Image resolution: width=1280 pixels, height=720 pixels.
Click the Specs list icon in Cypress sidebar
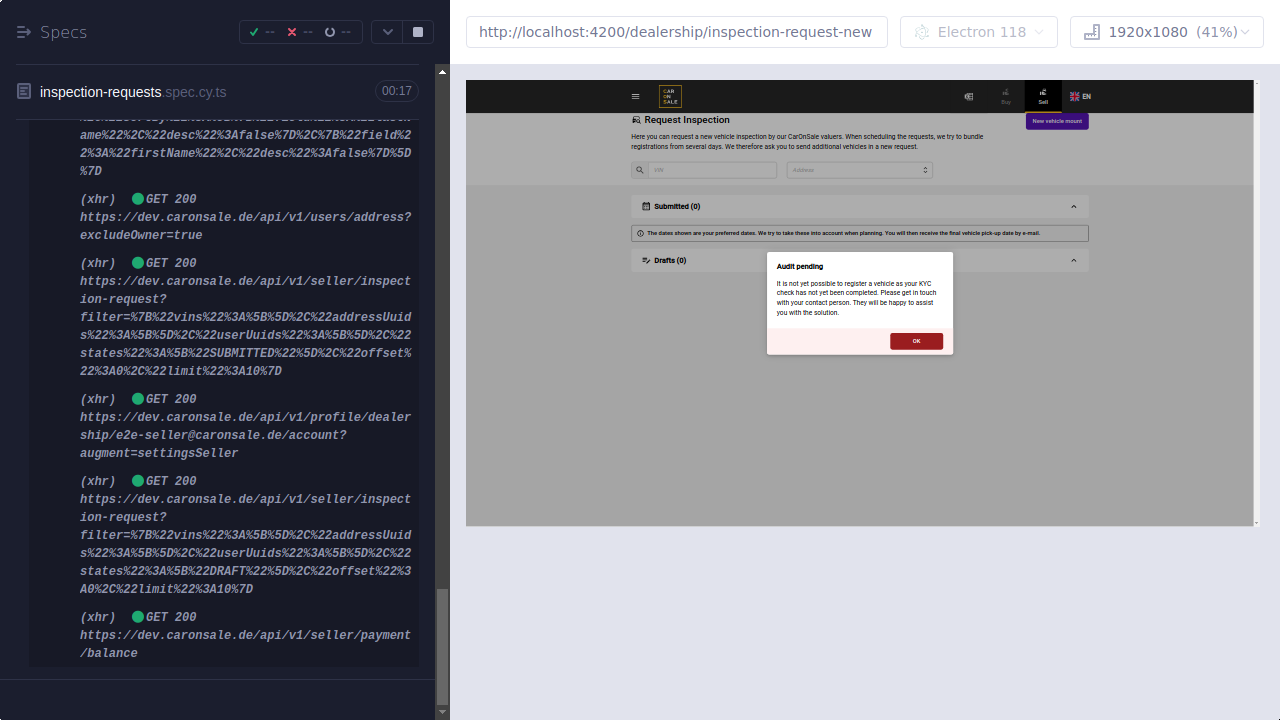pos(23,32)
